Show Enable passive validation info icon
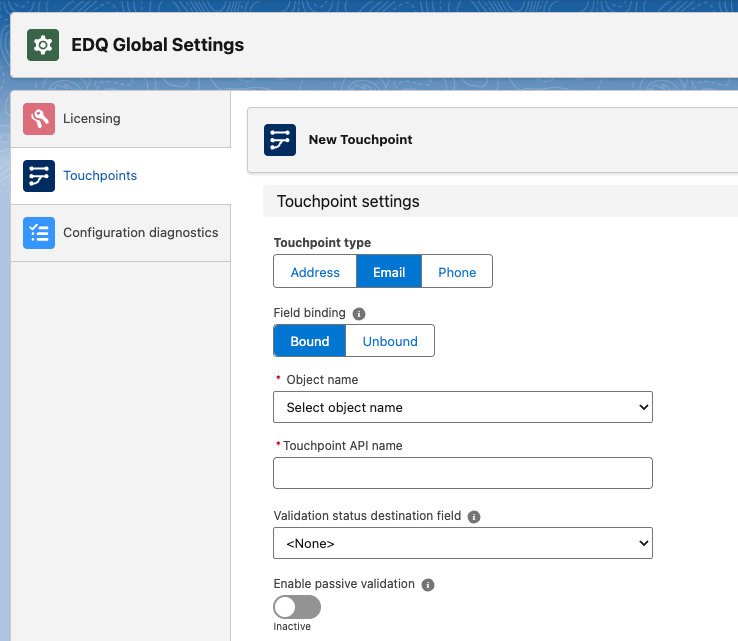Image resolution: width=738 pixels, height=641 pixels. coord(428,585)
